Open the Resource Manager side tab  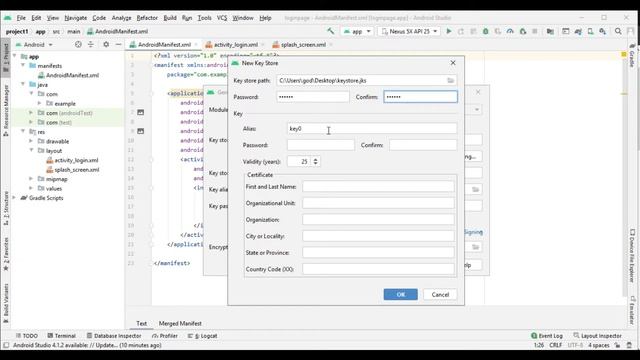coord(6,110)
